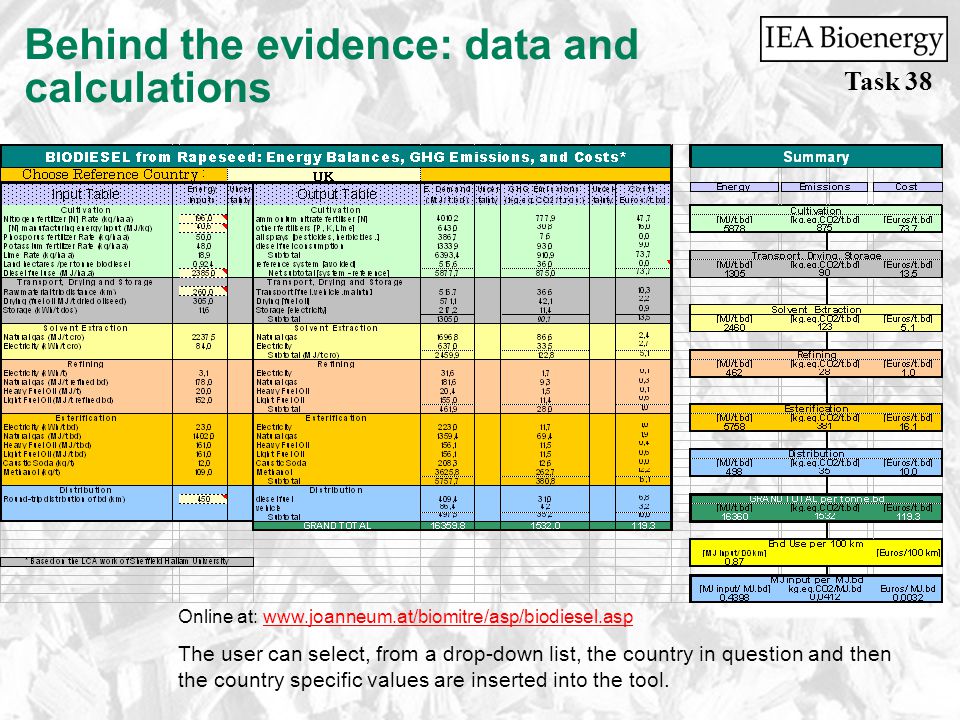Click the 'ammonium nitrate fertiliser' output row label

click(x=312, y=219)
